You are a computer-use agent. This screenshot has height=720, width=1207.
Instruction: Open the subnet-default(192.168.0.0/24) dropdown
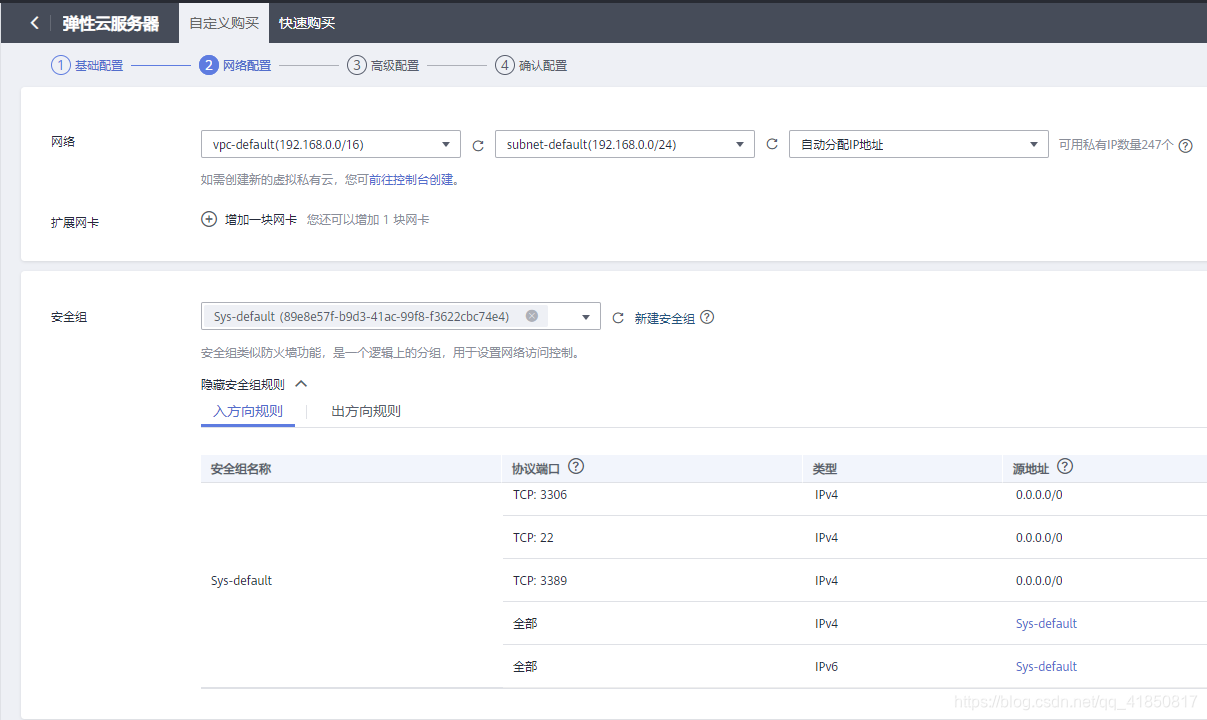point(625,144)
